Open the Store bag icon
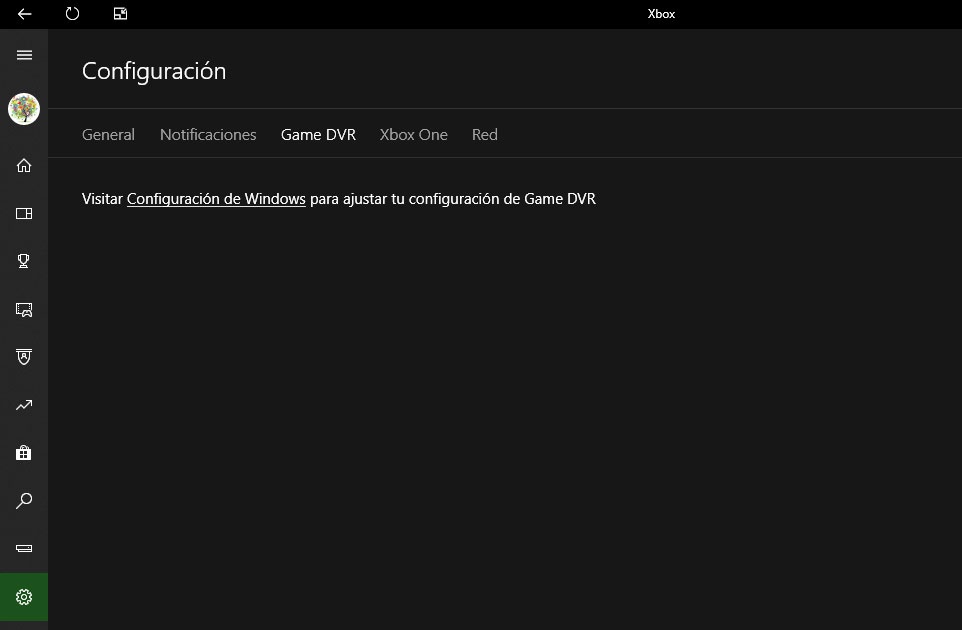 pos(24,453)
